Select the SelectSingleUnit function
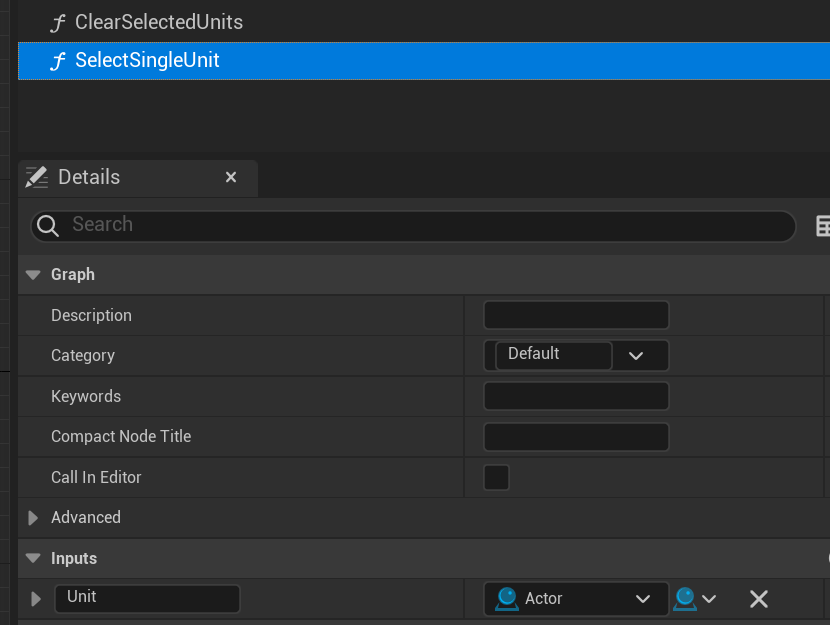The image size is (830, 625). pyautogui.click(x=147, y=61)
